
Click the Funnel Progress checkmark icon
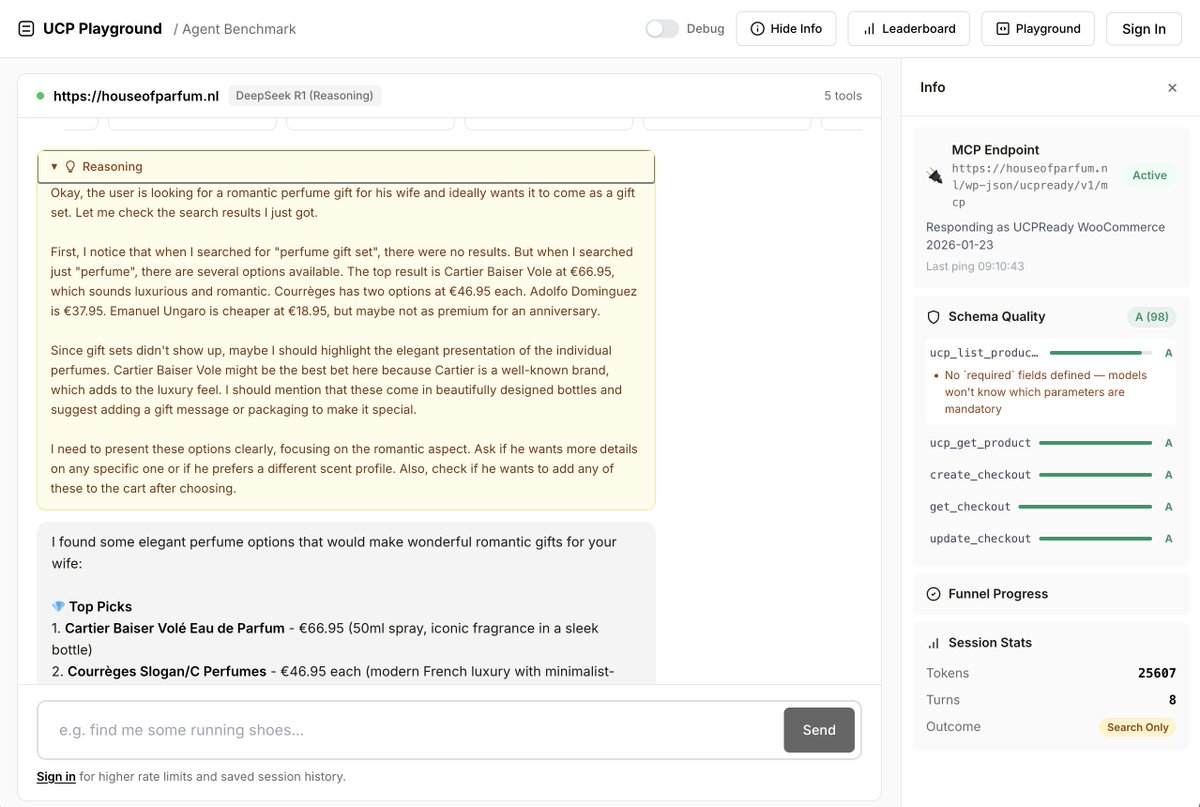934,594
